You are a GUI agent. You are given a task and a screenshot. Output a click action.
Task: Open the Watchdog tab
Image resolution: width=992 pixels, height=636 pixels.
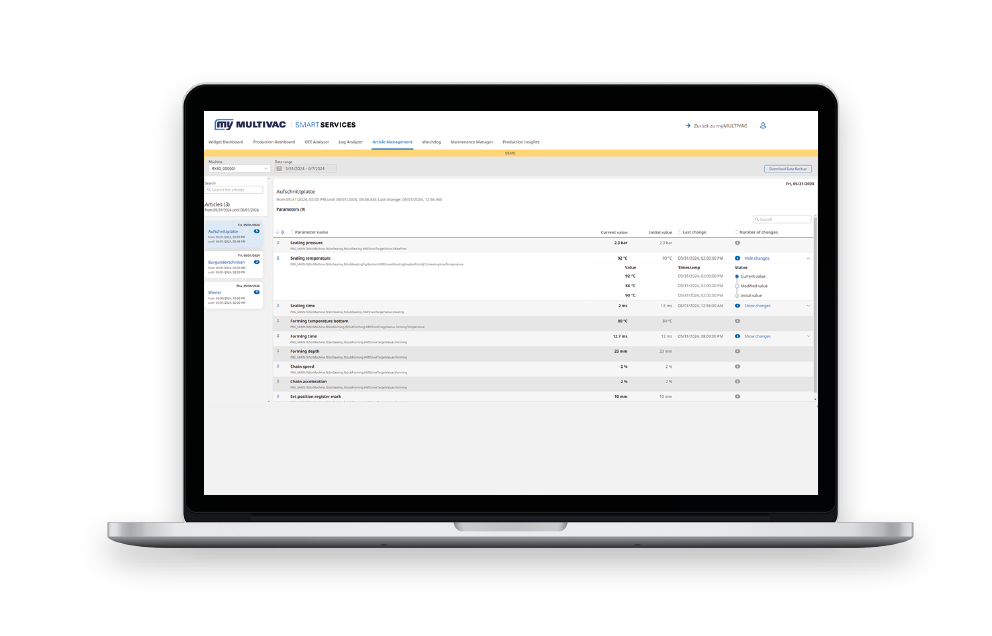coord(431,142)
